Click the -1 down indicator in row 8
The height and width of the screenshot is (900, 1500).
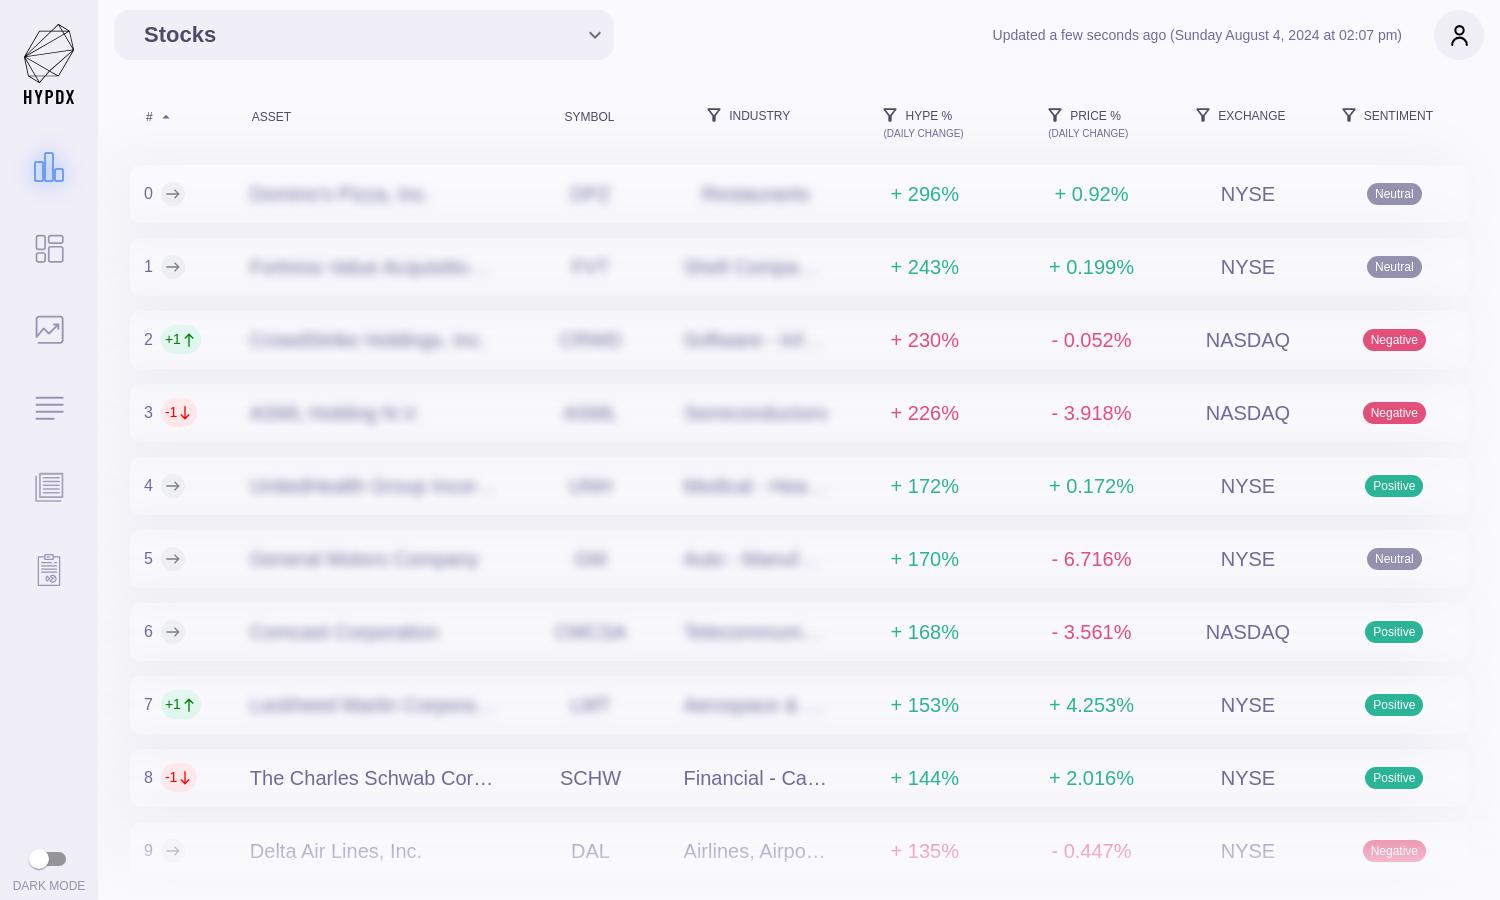(178, 778)
